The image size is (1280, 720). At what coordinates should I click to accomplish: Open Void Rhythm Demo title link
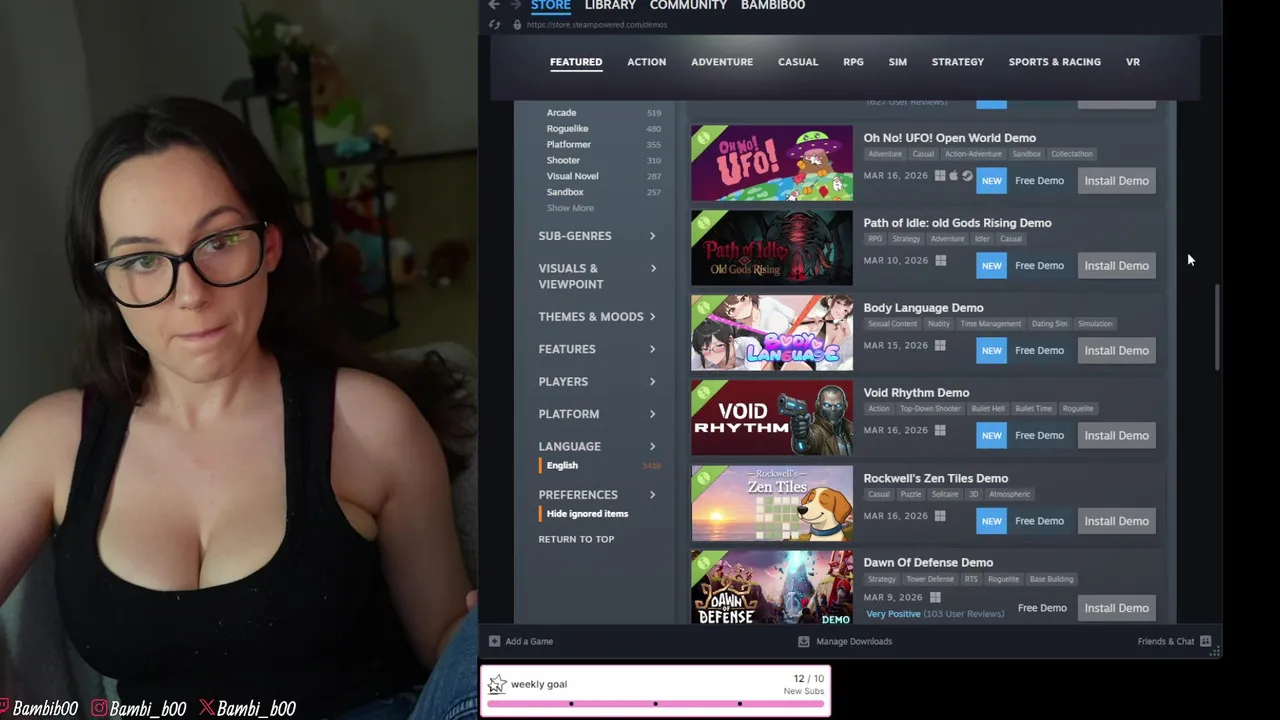(916, 393)
